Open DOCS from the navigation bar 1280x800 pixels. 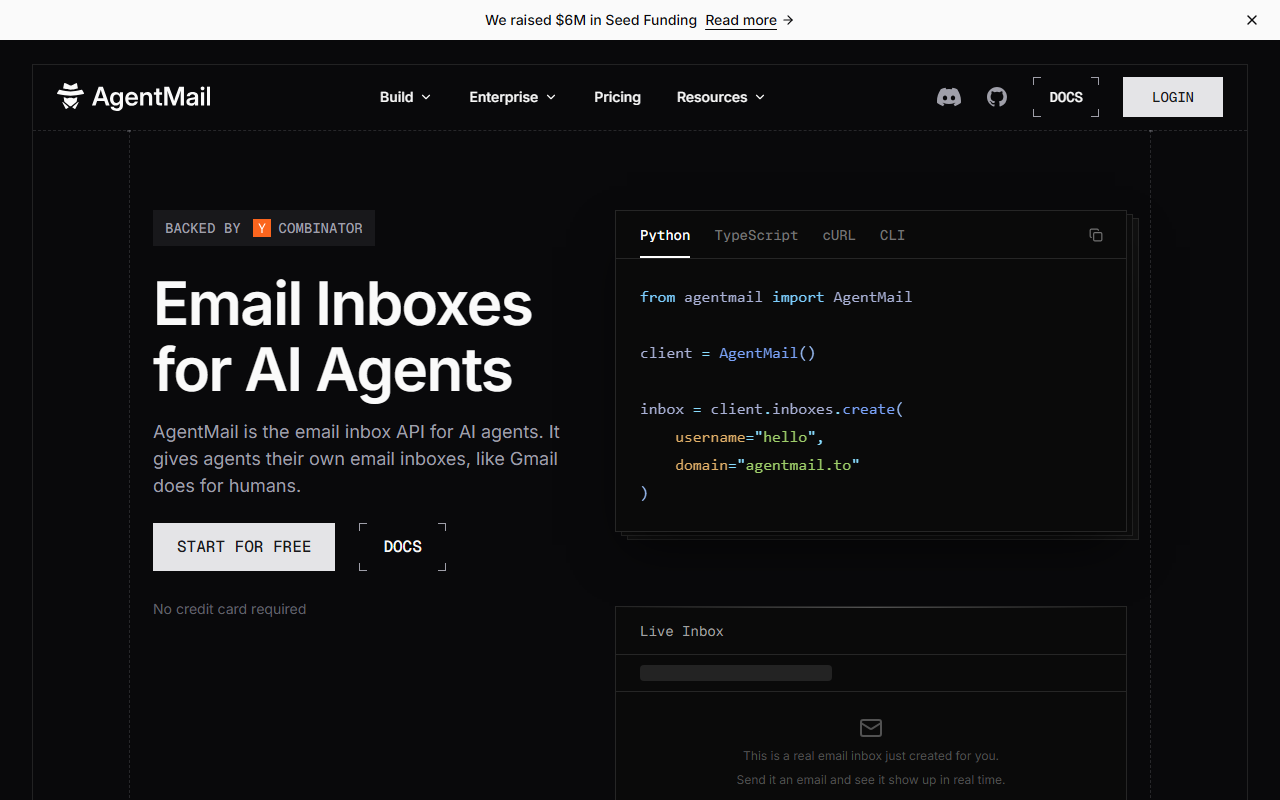coord(1066,97)
